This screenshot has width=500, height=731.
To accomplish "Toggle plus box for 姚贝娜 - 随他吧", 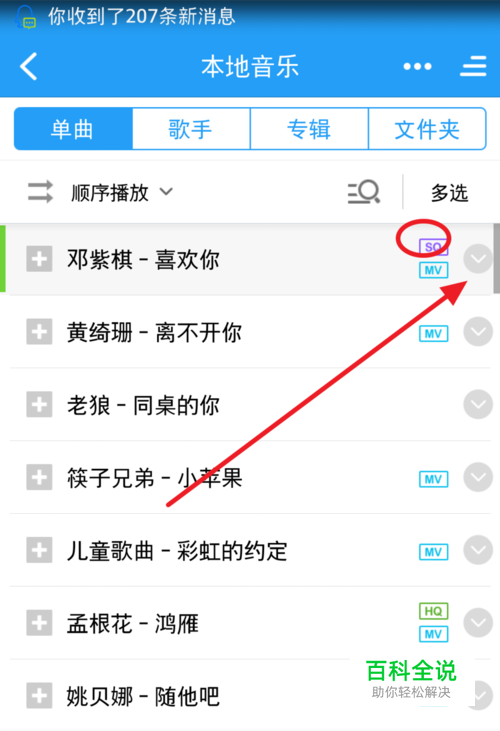I will pos(39,695).
